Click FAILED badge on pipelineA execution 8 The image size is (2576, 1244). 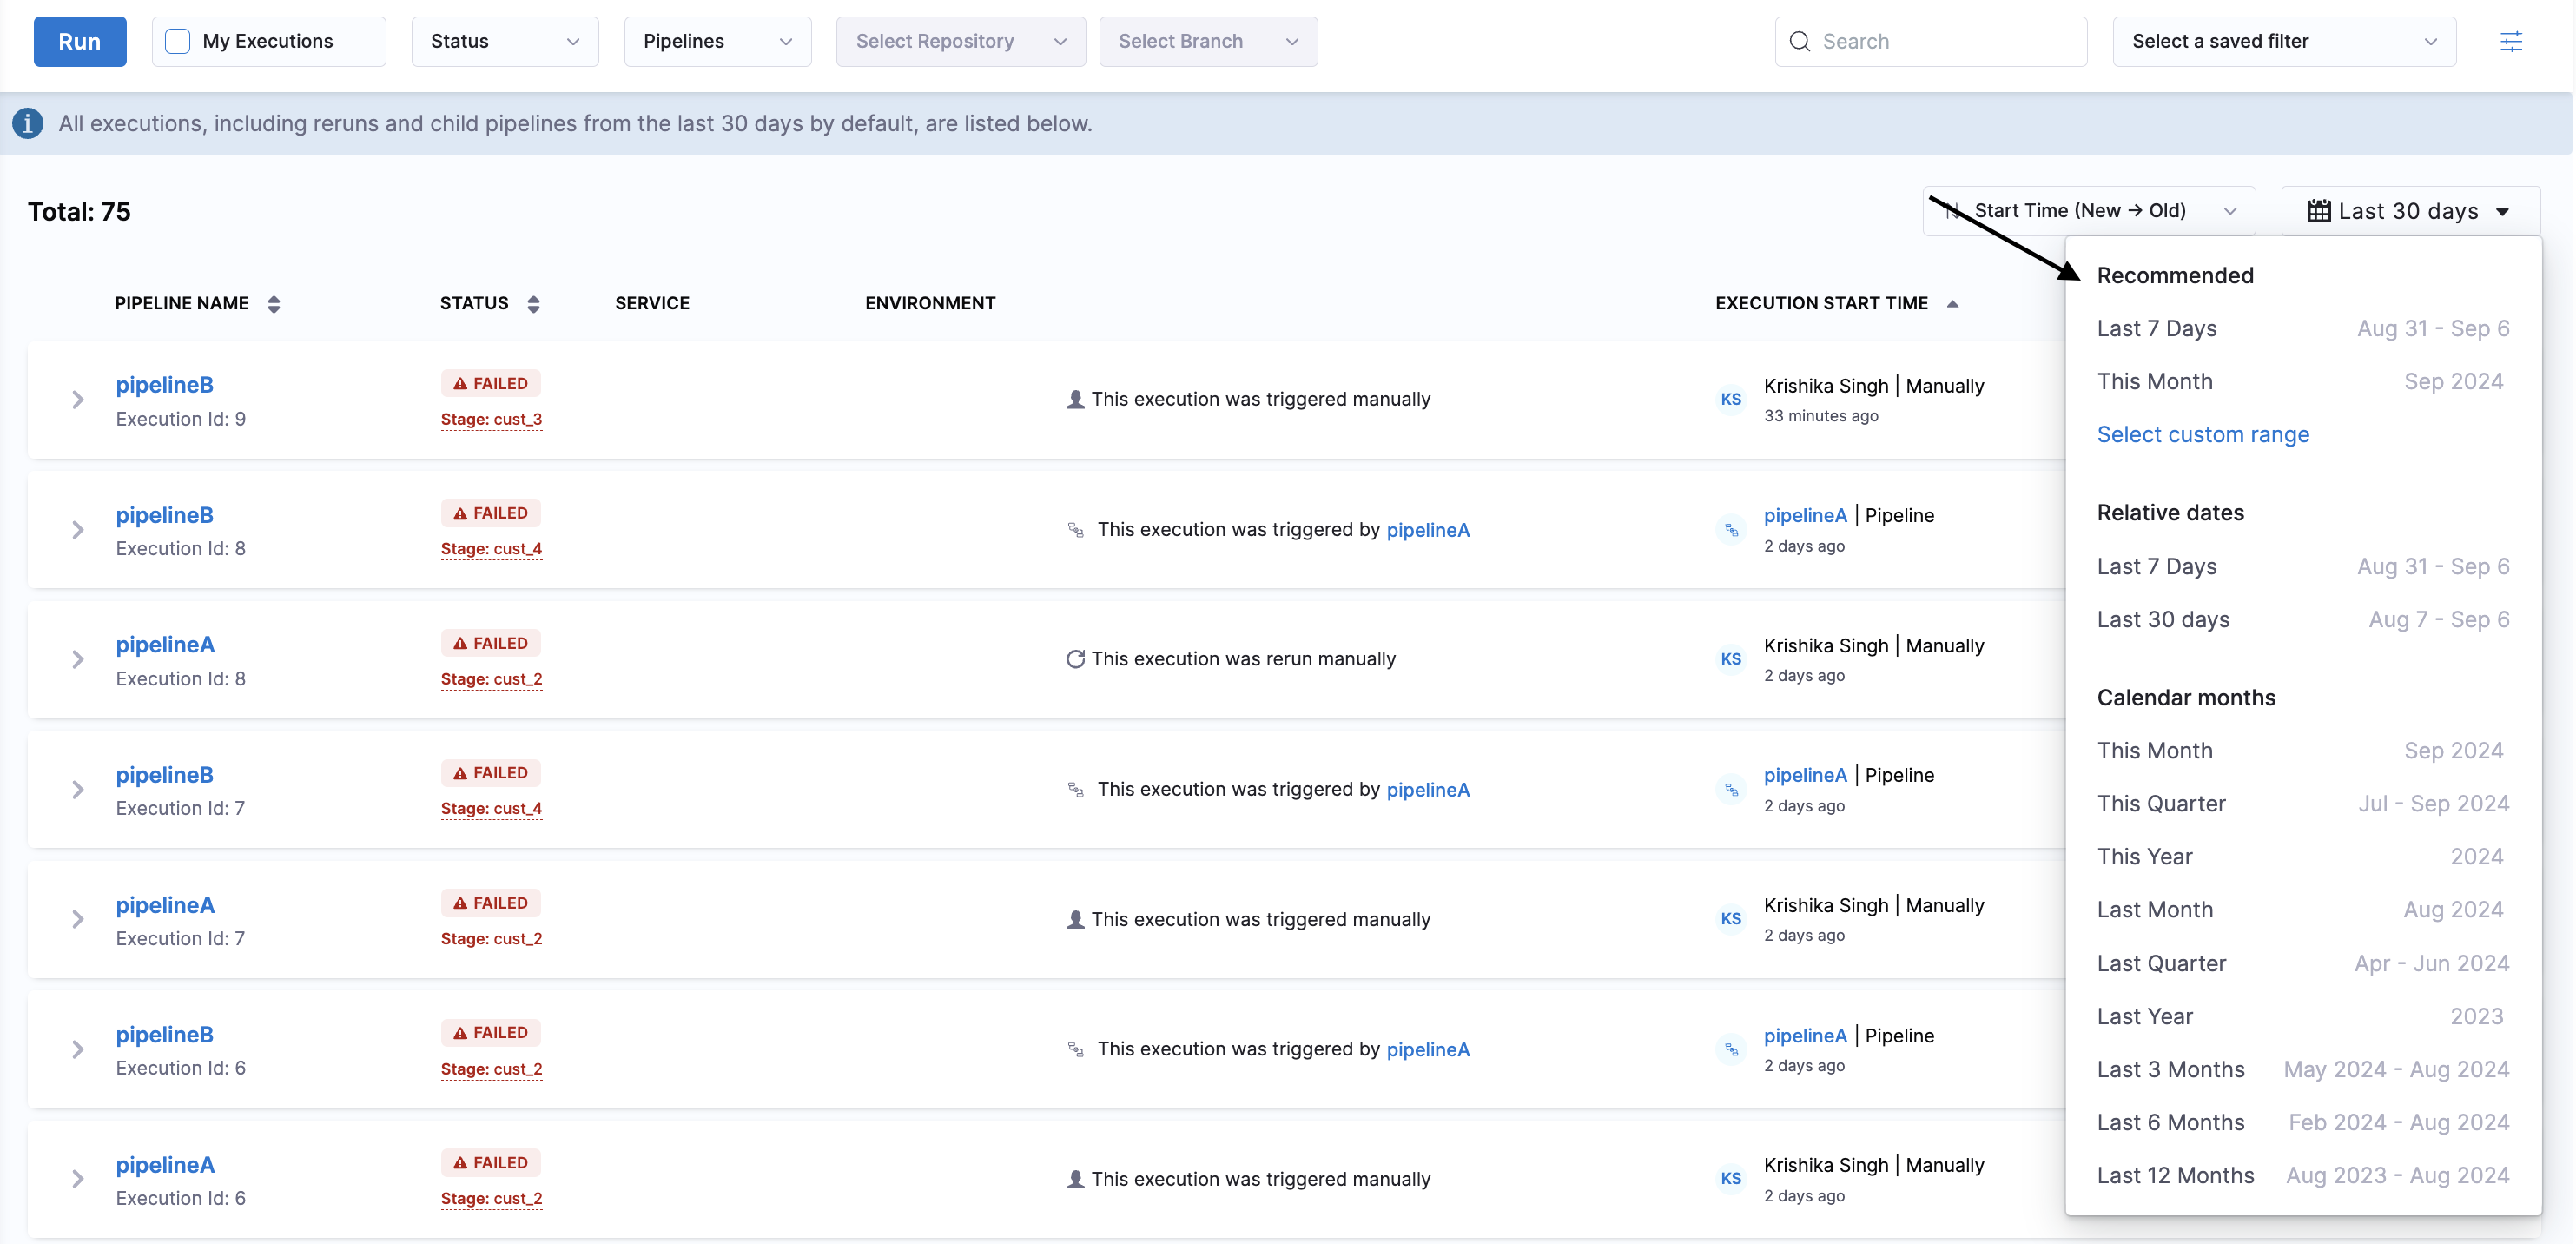(x=490, y=643)
